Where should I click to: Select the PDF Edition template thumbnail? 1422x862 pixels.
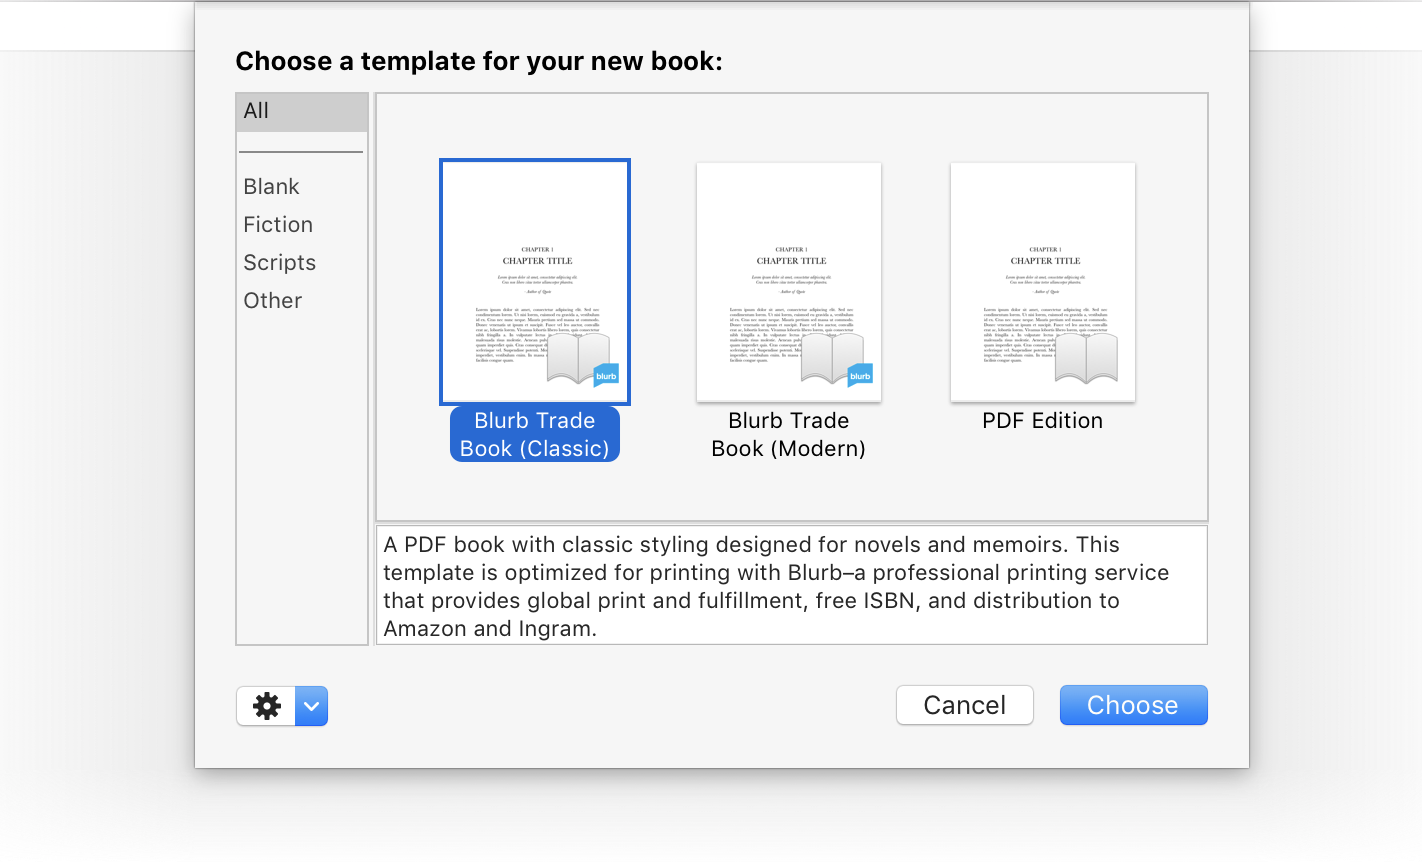[x=1043, y=282]
